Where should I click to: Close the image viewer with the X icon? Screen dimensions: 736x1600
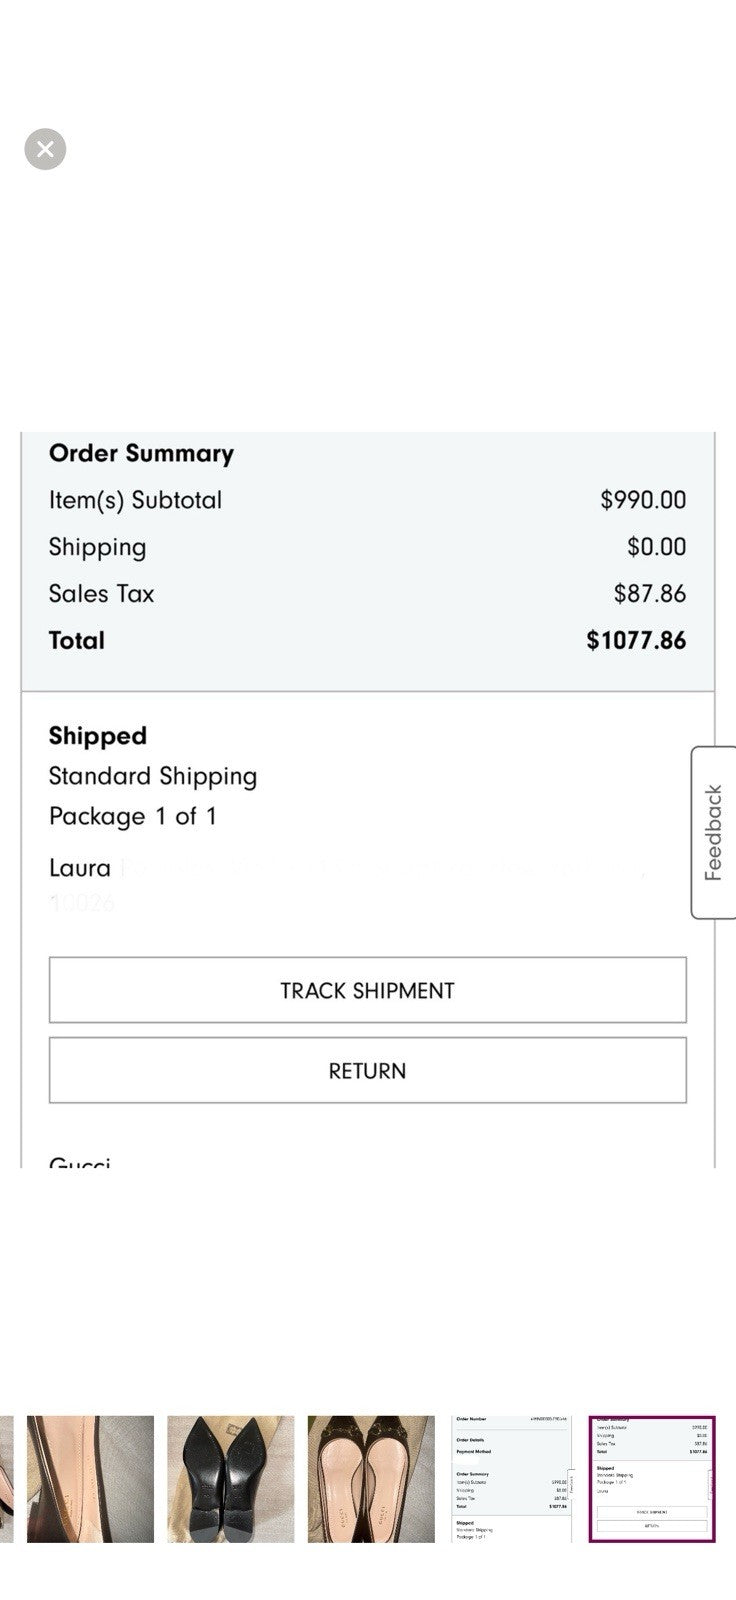(45, 149)
